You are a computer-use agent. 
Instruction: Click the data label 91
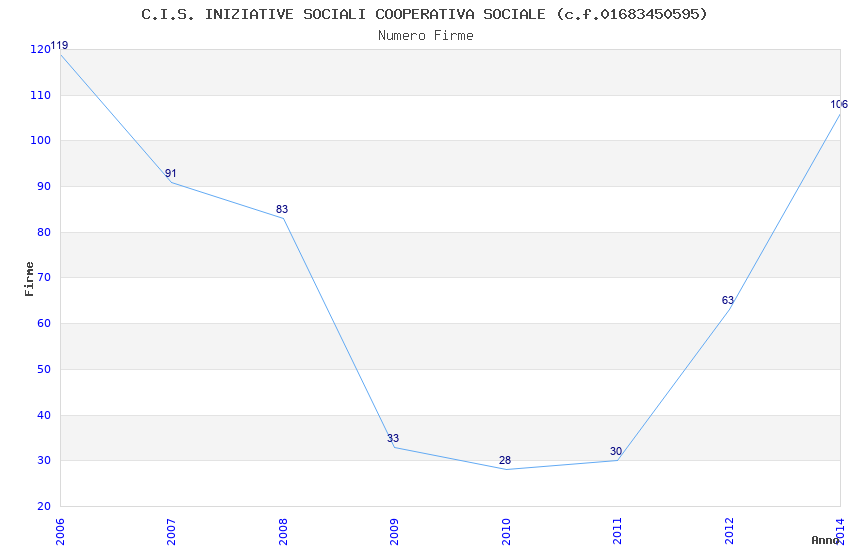coord(171,173)
